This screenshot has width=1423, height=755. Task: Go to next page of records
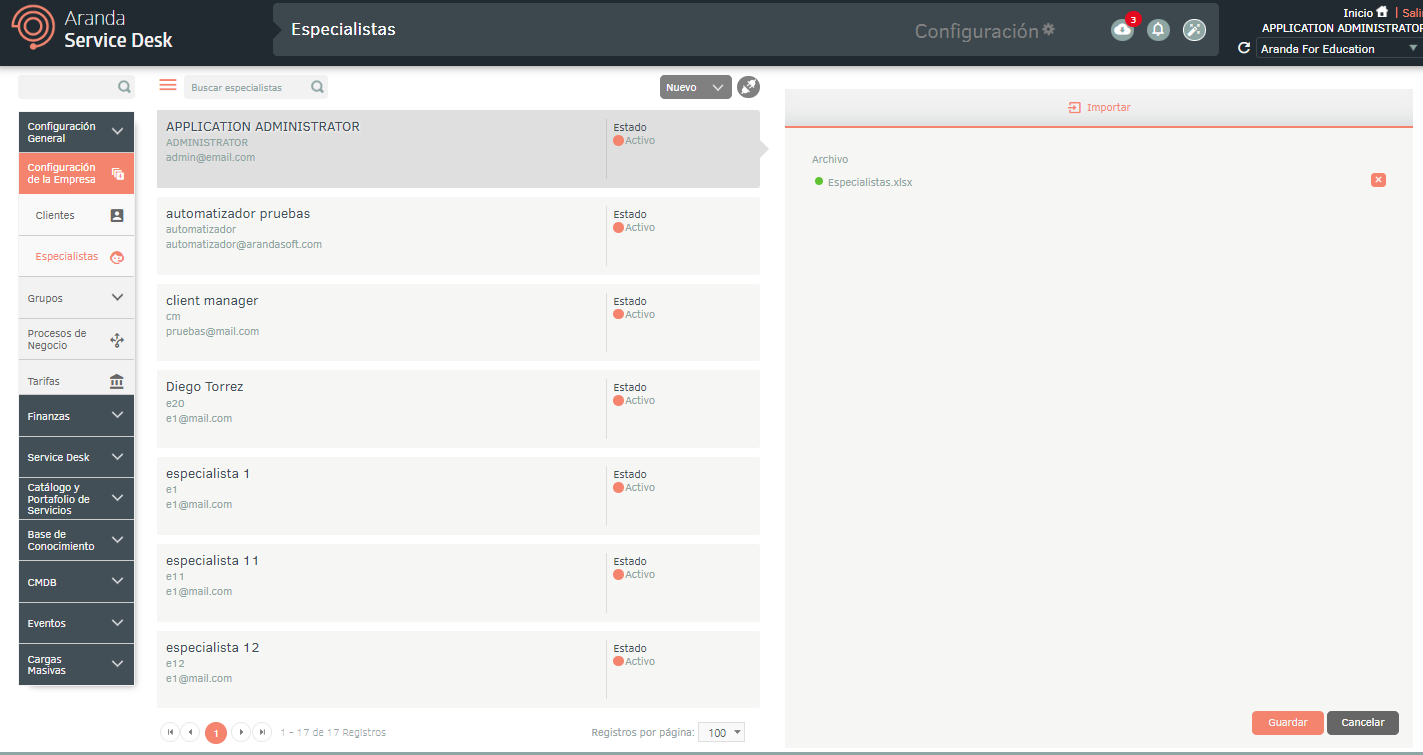(x=241, y=733)
